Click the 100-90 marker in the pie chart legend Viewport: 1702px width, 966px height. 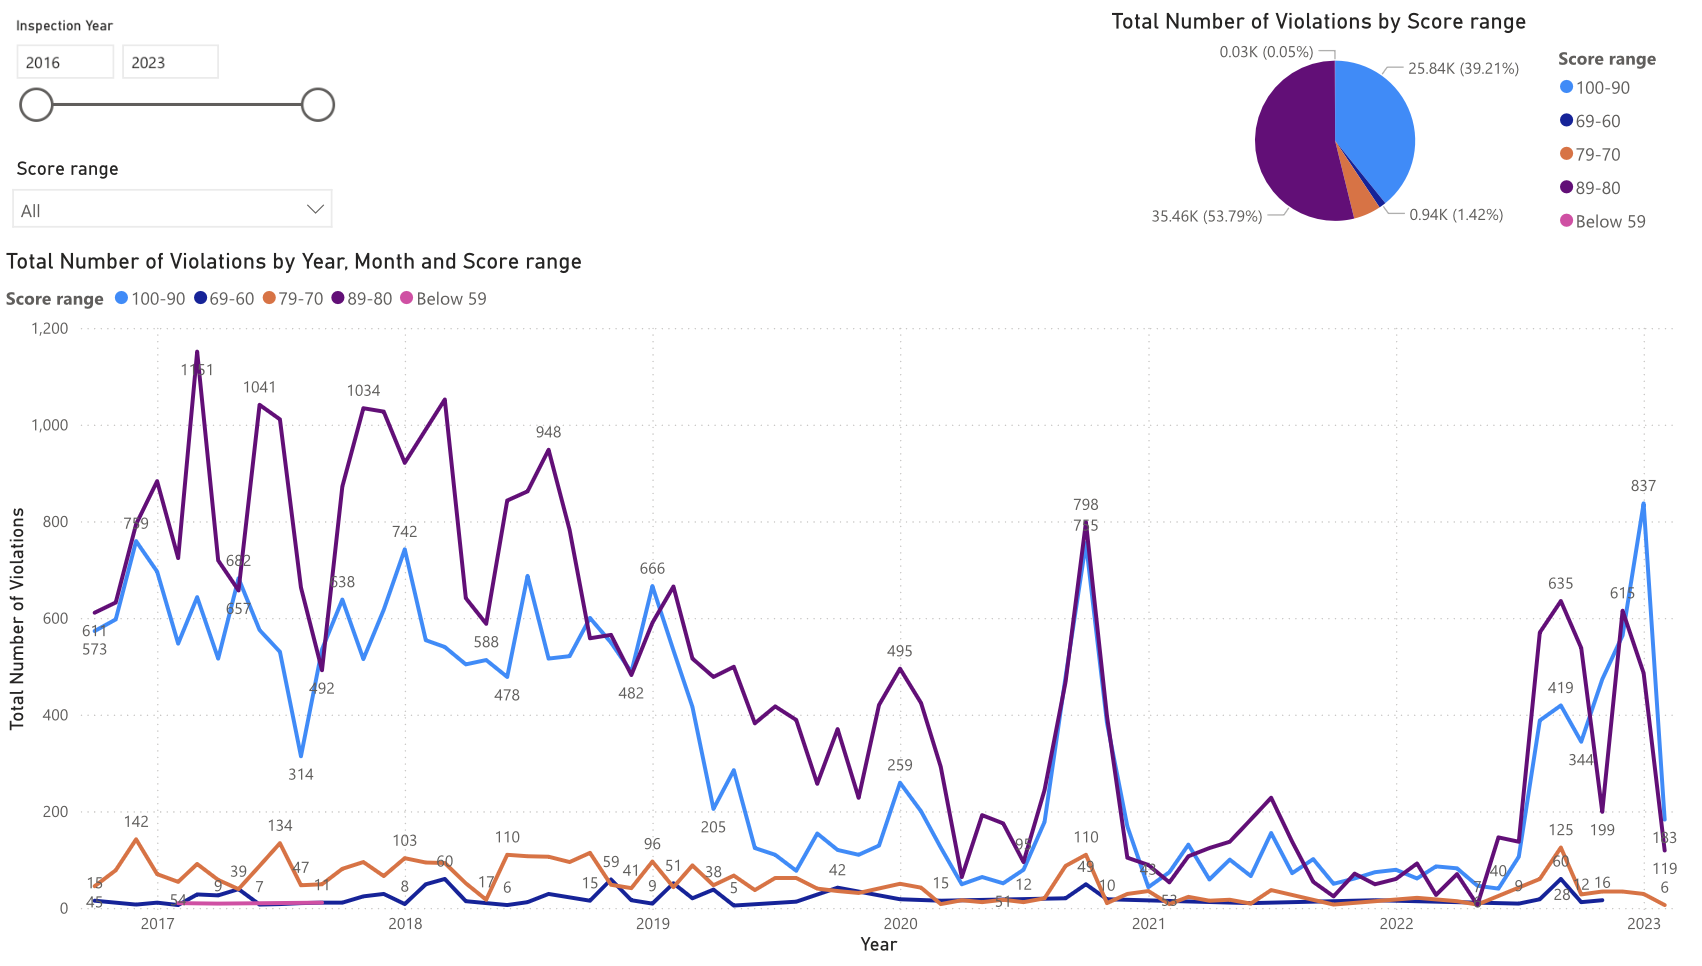(x=1566, y=87)
